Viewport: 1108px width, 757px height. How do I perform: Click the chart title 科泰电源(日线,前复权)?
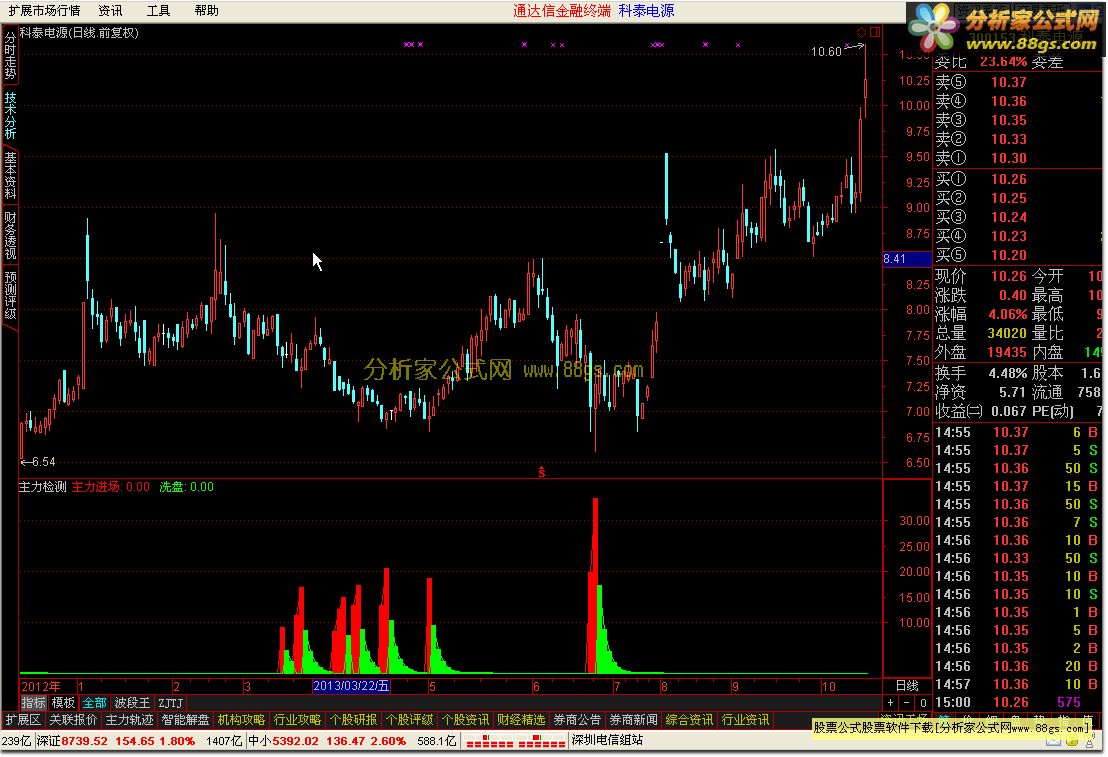[x=79, y=33]
